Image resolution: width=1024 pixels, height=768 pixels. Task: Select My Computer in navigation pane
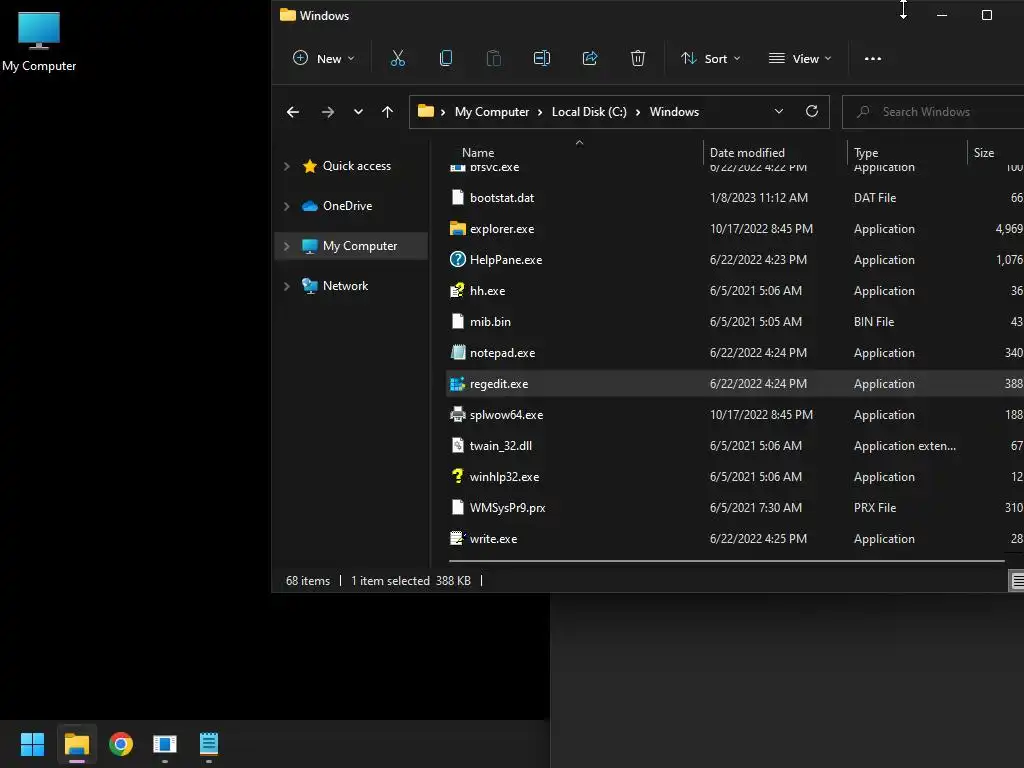coord(360,246)
